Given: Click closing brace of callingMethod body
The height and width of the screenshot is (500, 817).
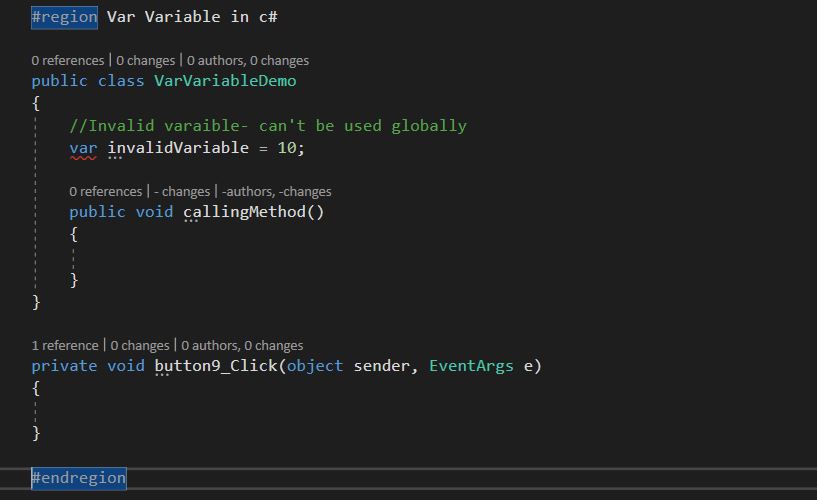Looking at the screenshot, I should (x=74, y=280).
